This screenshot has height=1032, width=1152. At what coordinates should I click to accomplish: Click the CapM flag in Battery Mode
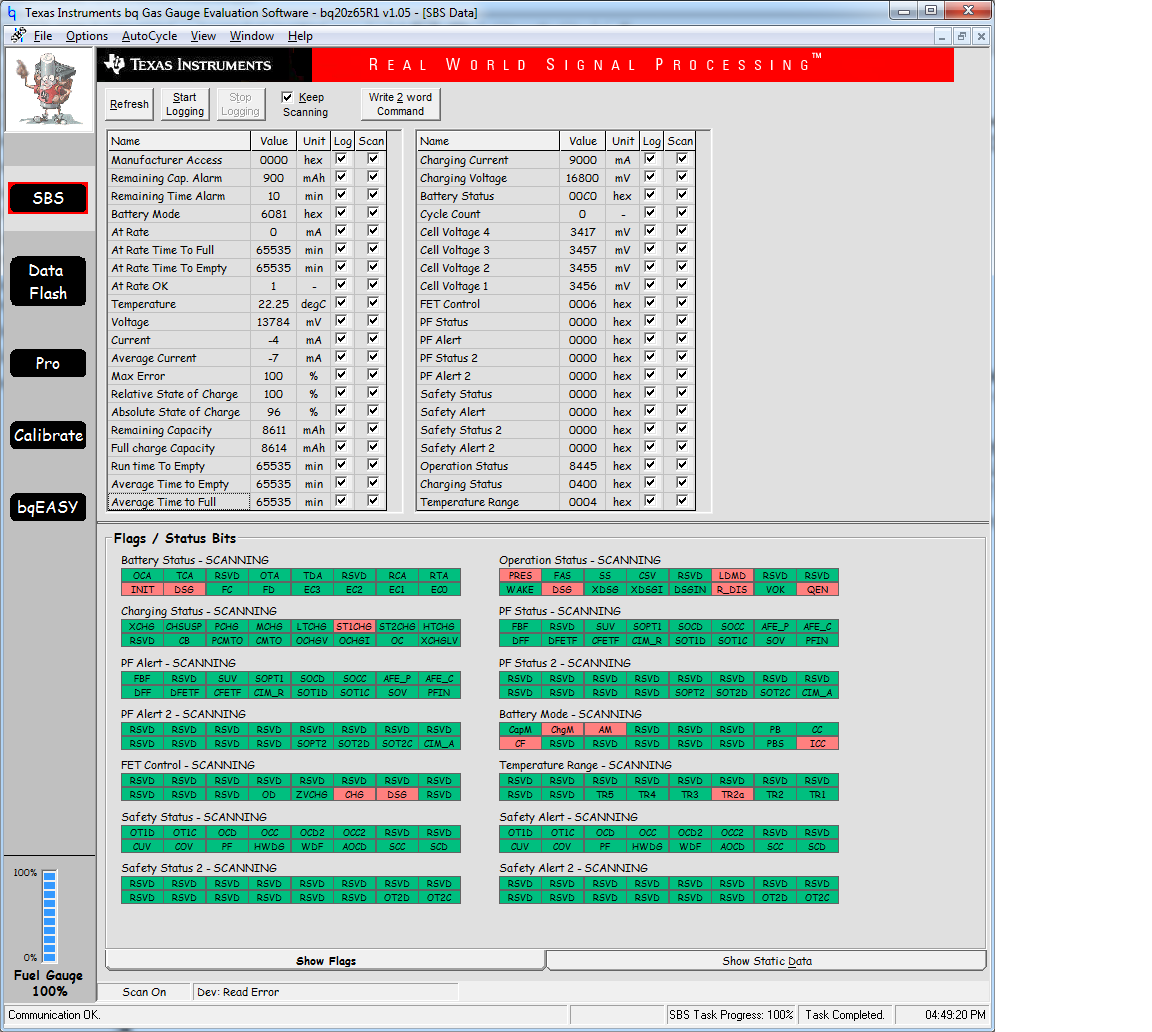click(520, 730)
